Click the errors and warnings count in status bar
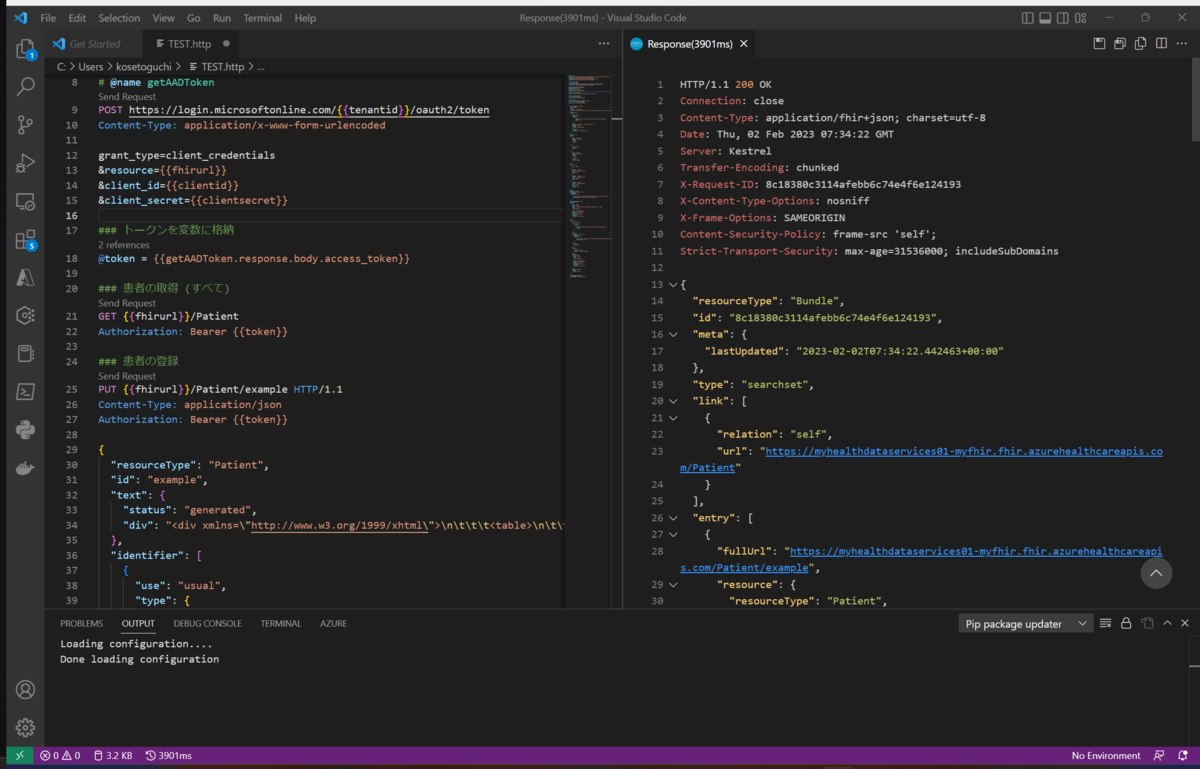The height and width of the screenshot is (769, 1200). click(x=60, y=755)
